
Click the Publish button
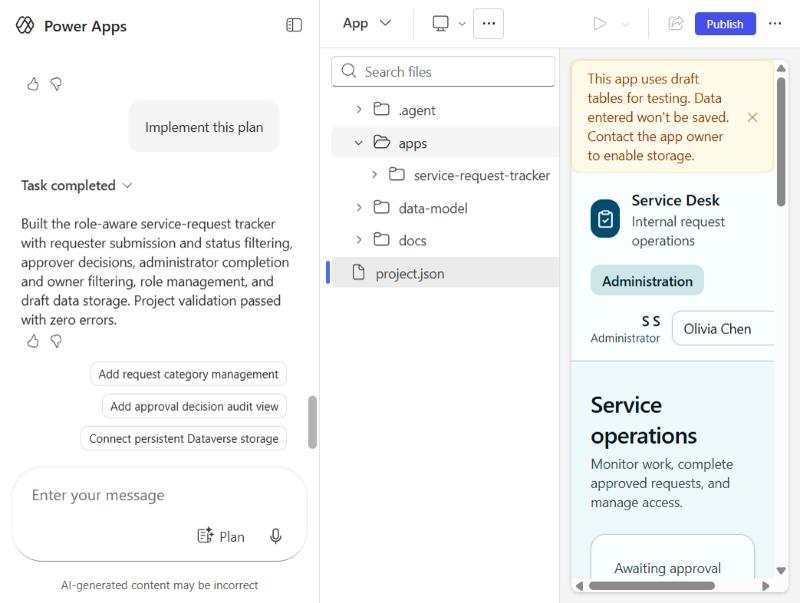725,23
